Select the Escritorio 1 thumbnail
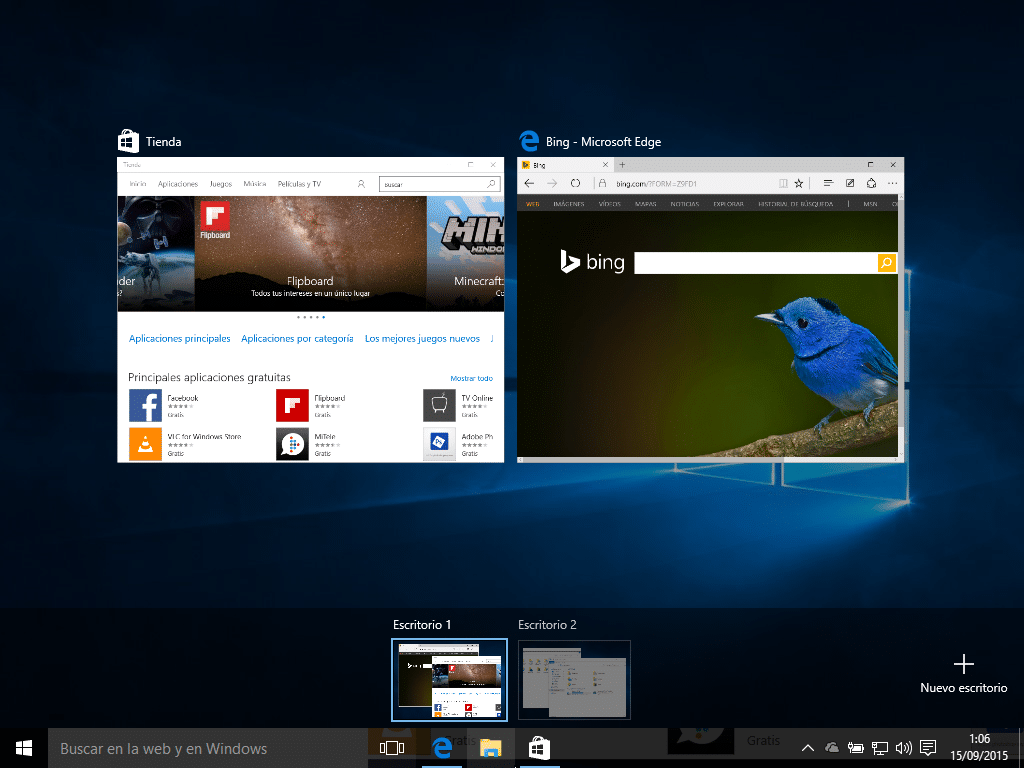This screenshot has height=768, width=1024. coord(449,680)
